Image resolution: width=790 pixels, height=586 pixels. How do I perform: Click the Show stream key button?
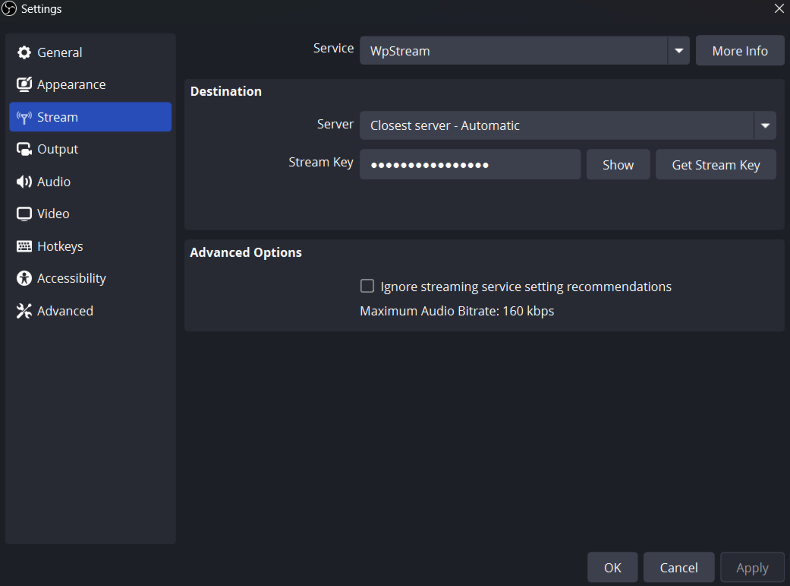tap(618, 165)
